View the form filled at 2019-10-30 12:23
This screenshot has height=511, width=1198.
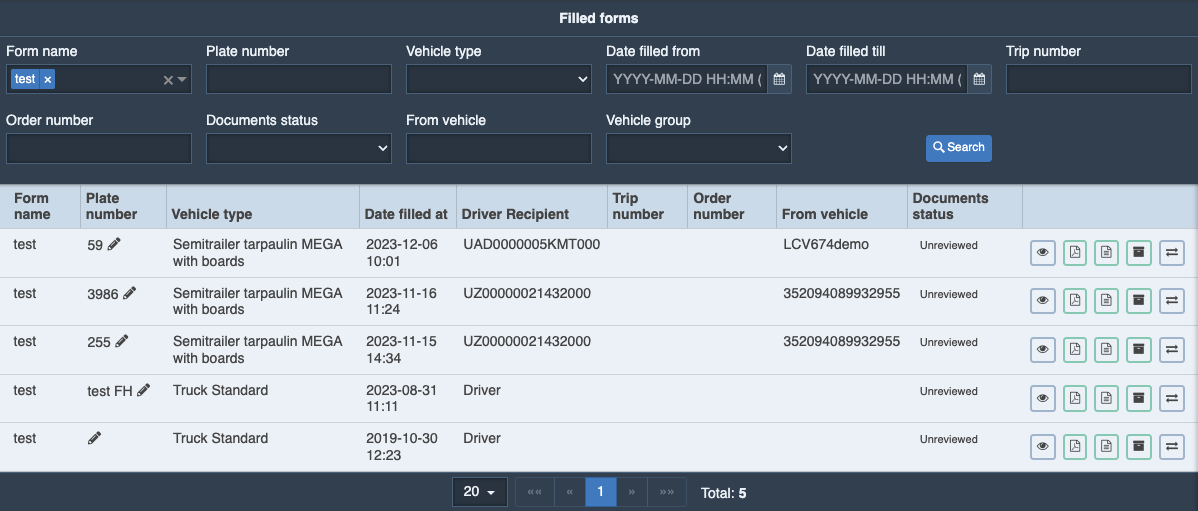coord(1043,446)
